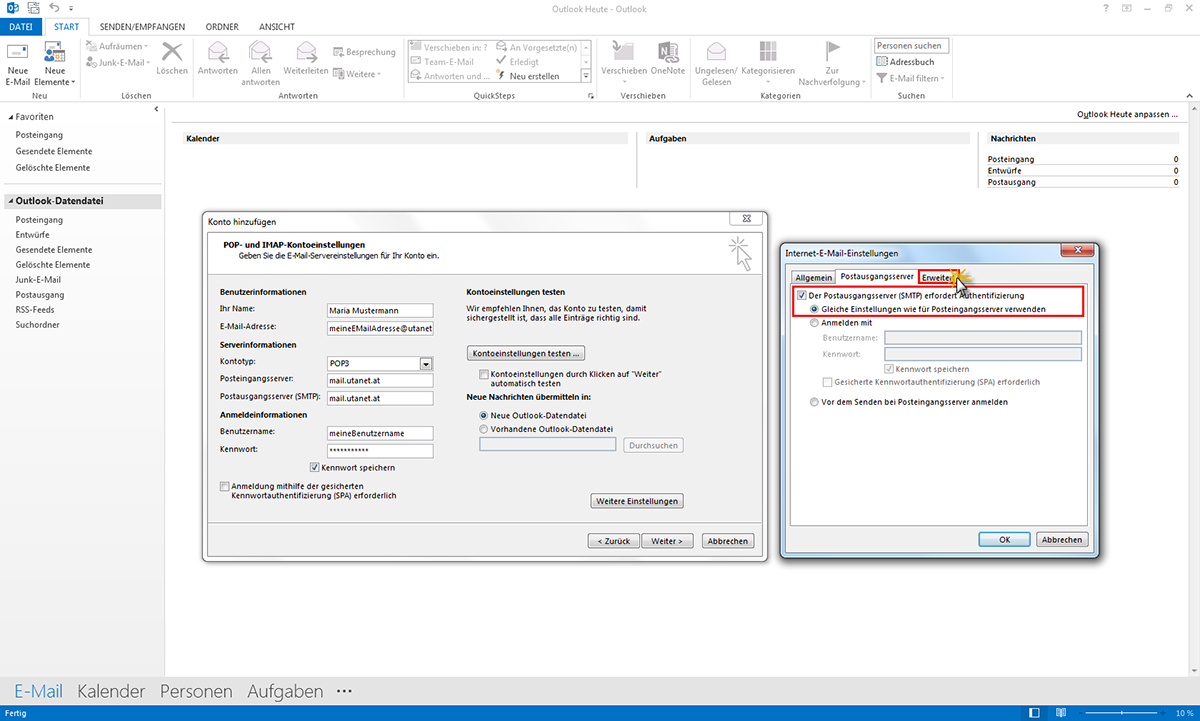
Task: Select Vor dem Senden bei Posteingangsserver anmelden
Action: (x=814, y=402)
